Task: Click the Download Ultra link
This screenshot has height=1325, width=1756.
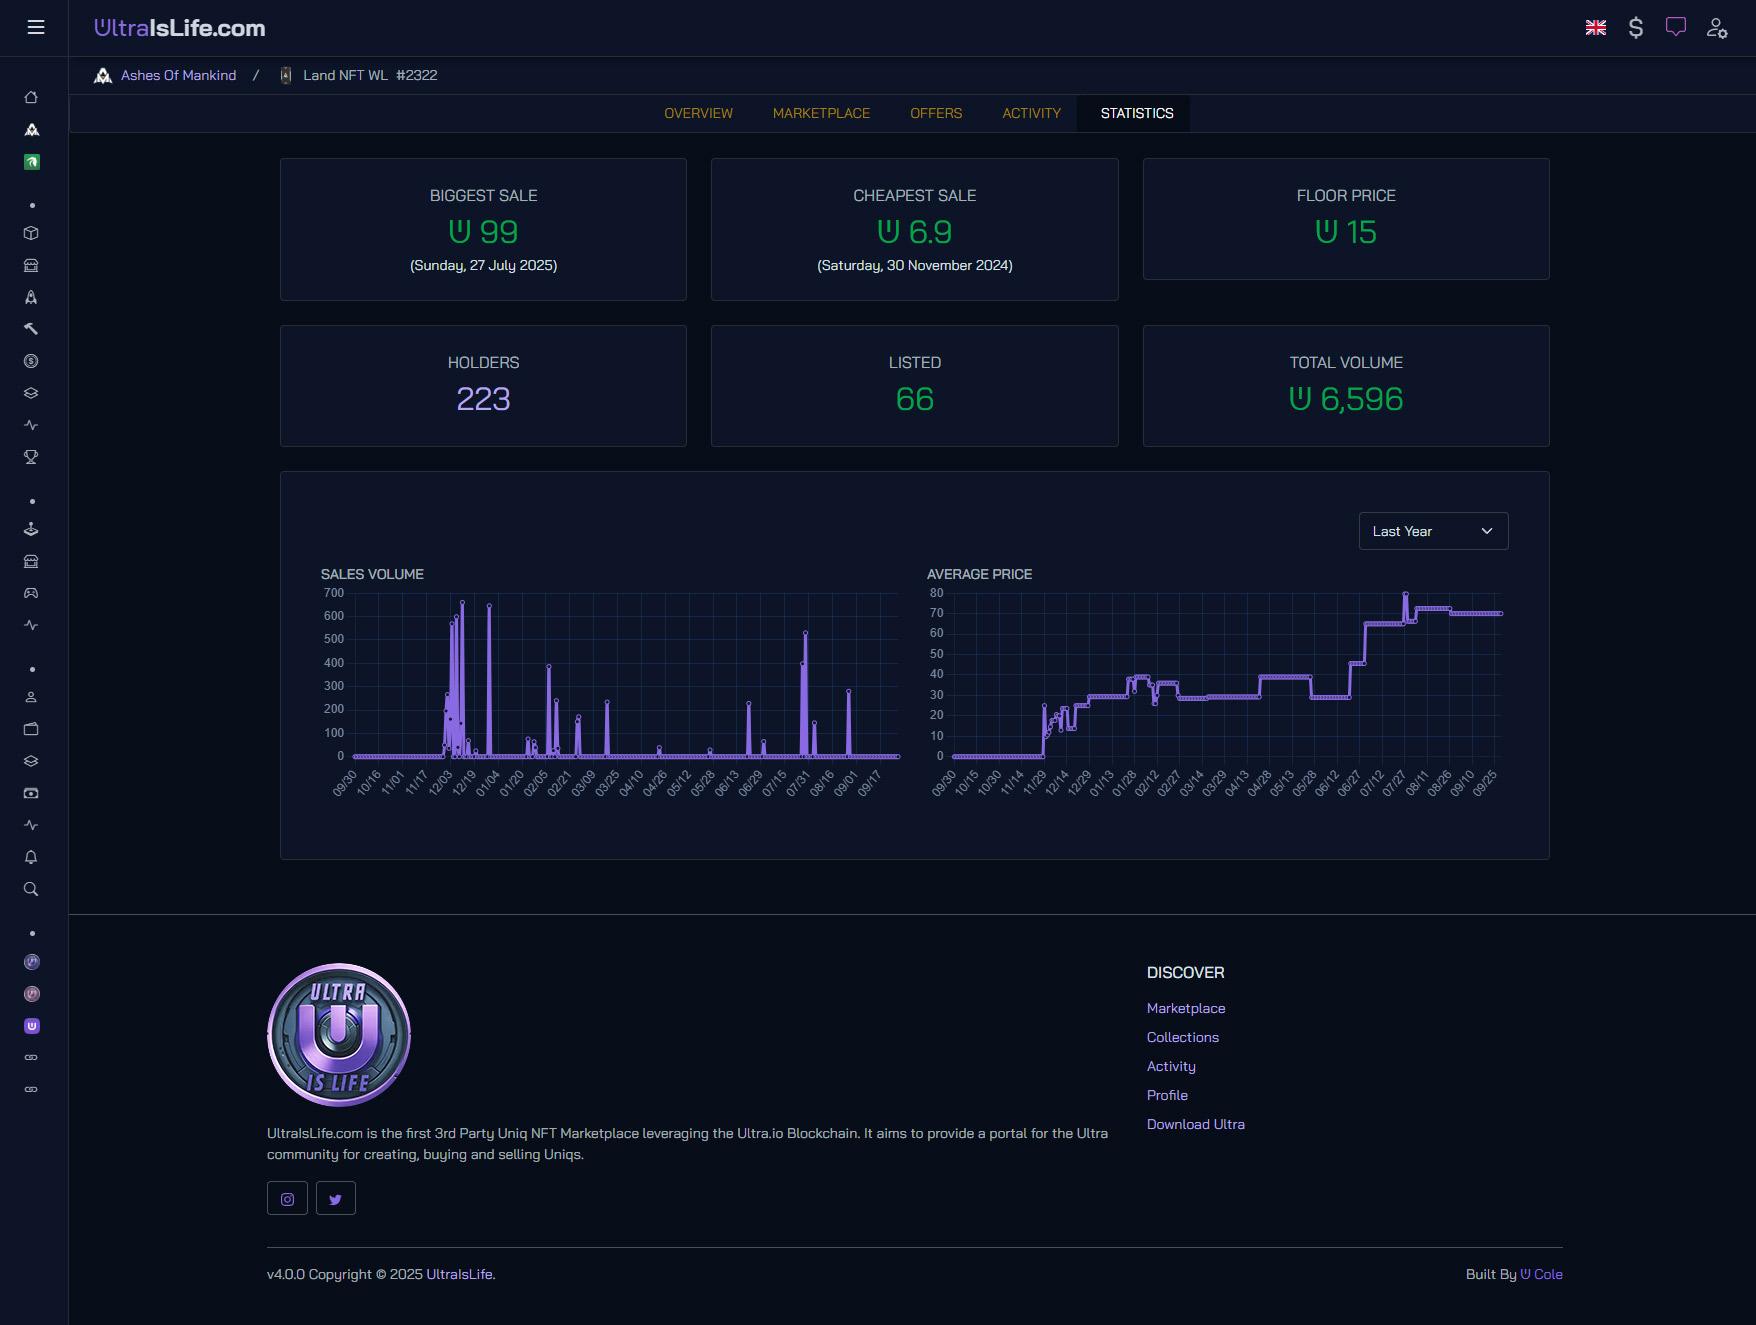Action: coord(1195,1124)
